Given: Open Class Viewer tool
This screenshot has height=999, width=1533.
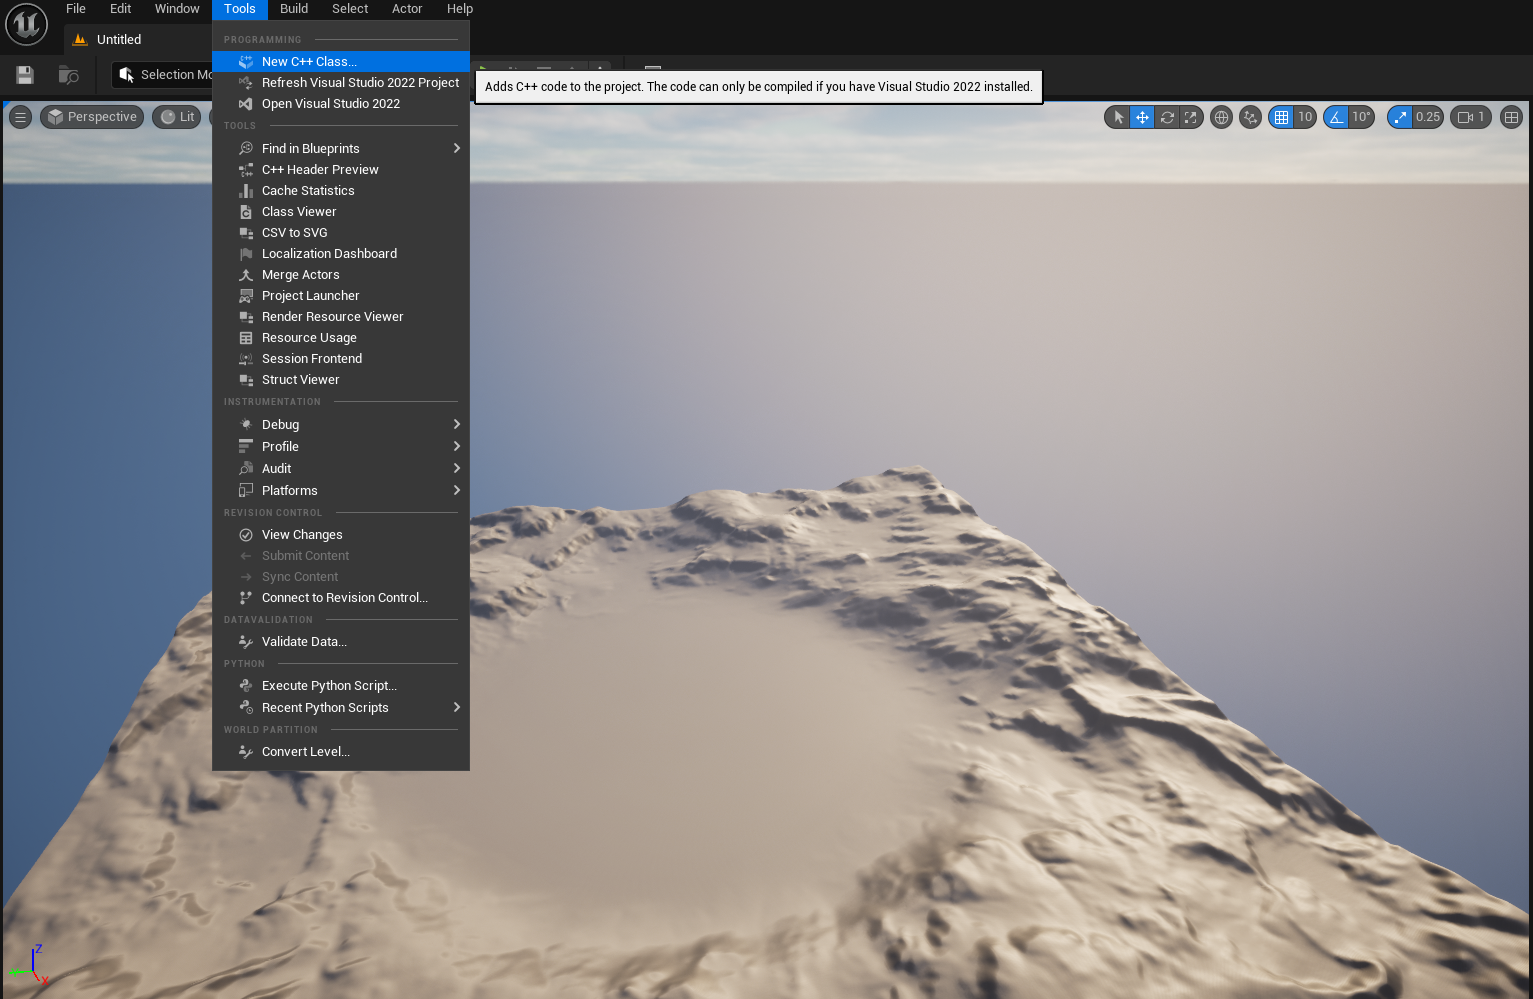Looking at the screenshot, I should 341,212.
